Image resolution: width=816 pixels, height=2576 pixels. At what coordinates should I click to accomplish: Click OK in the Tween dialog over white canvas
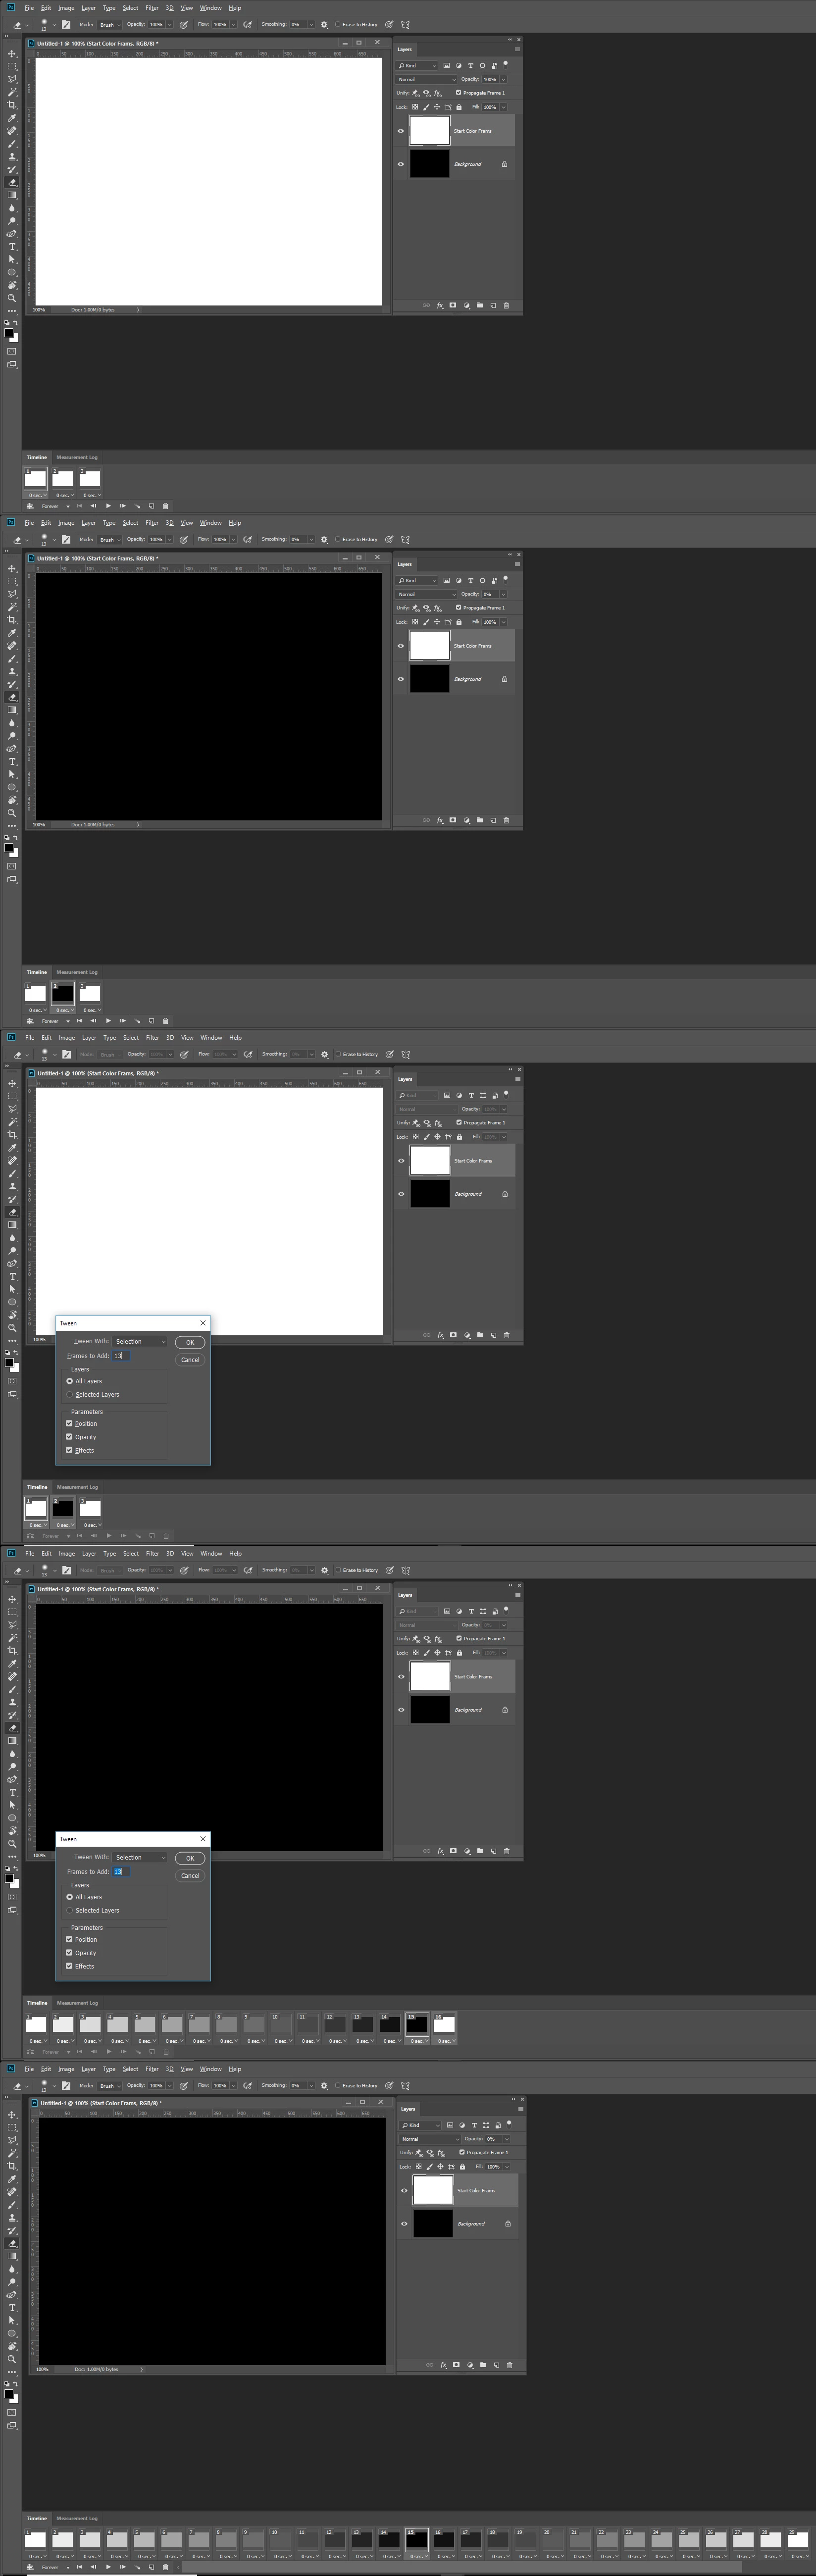coord(190,1342)
